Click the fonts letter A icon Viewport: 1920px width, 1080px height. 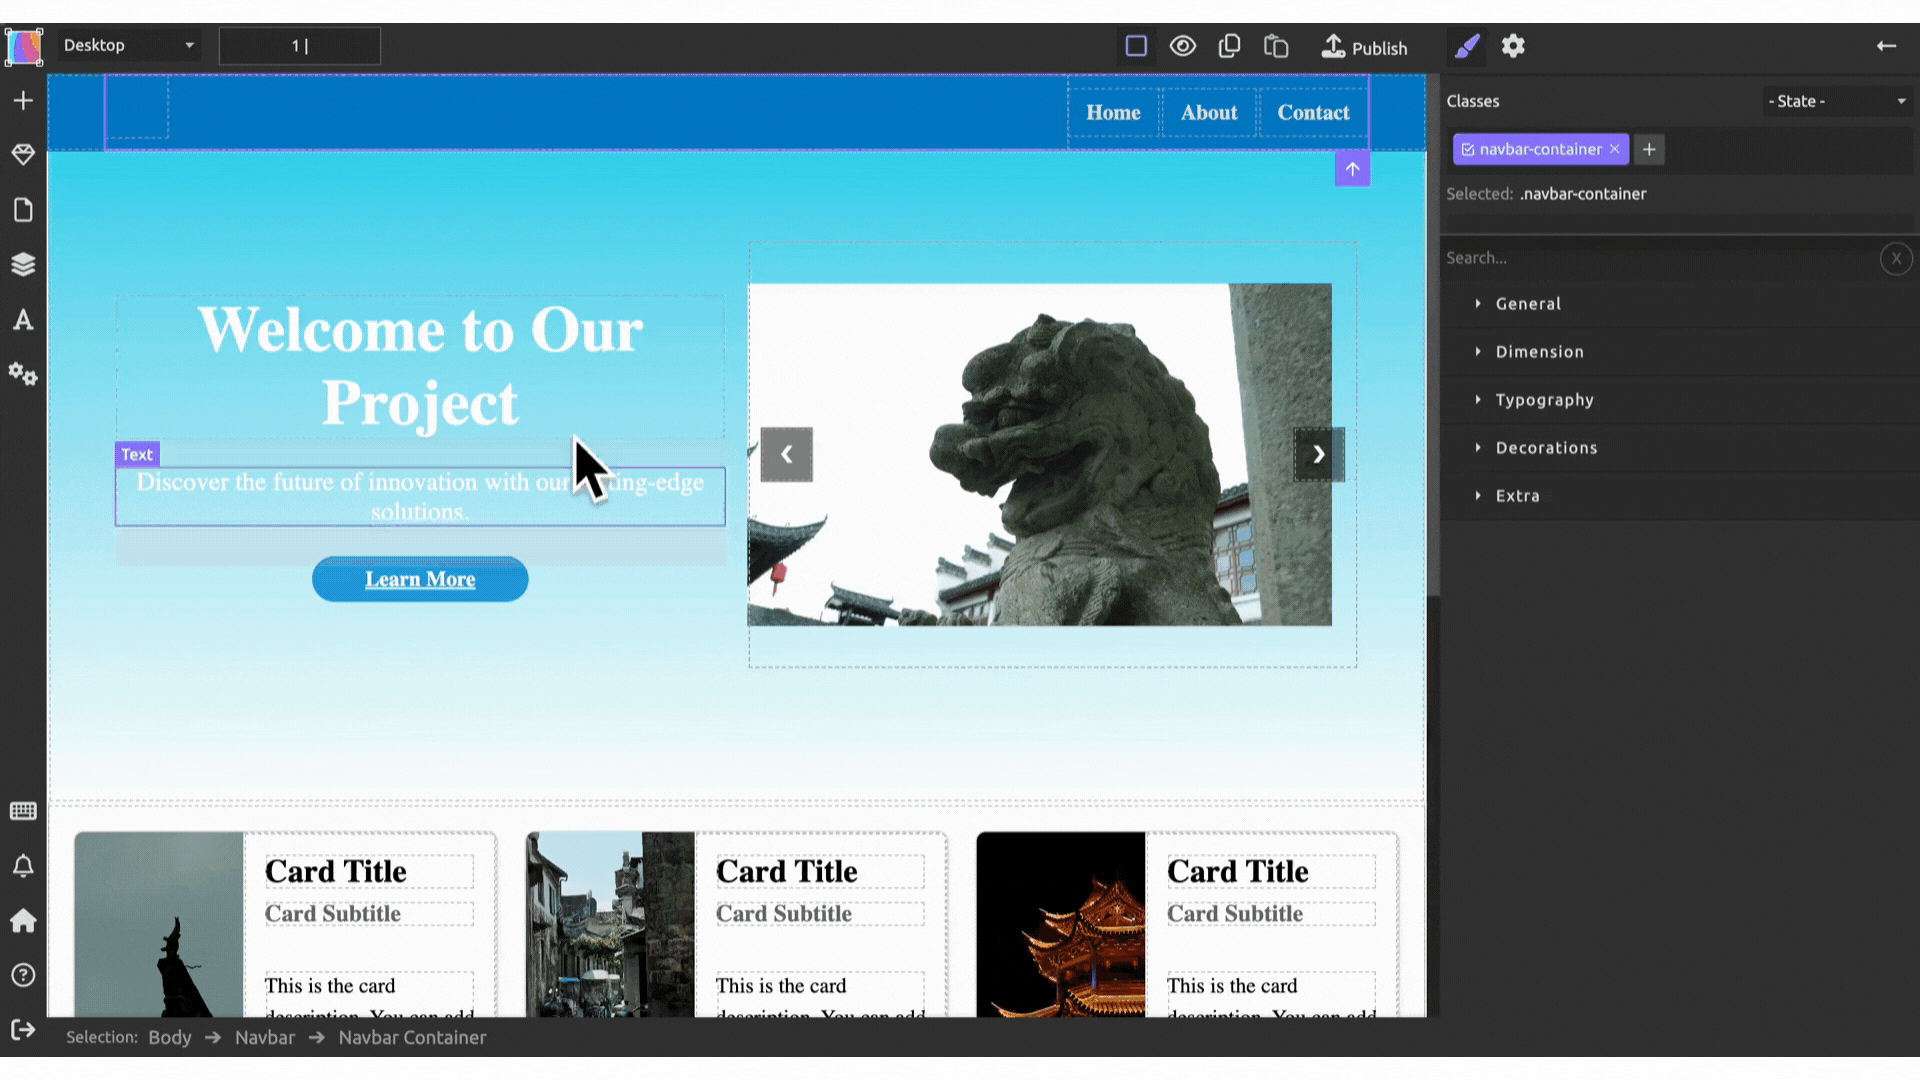coord(23,320)
